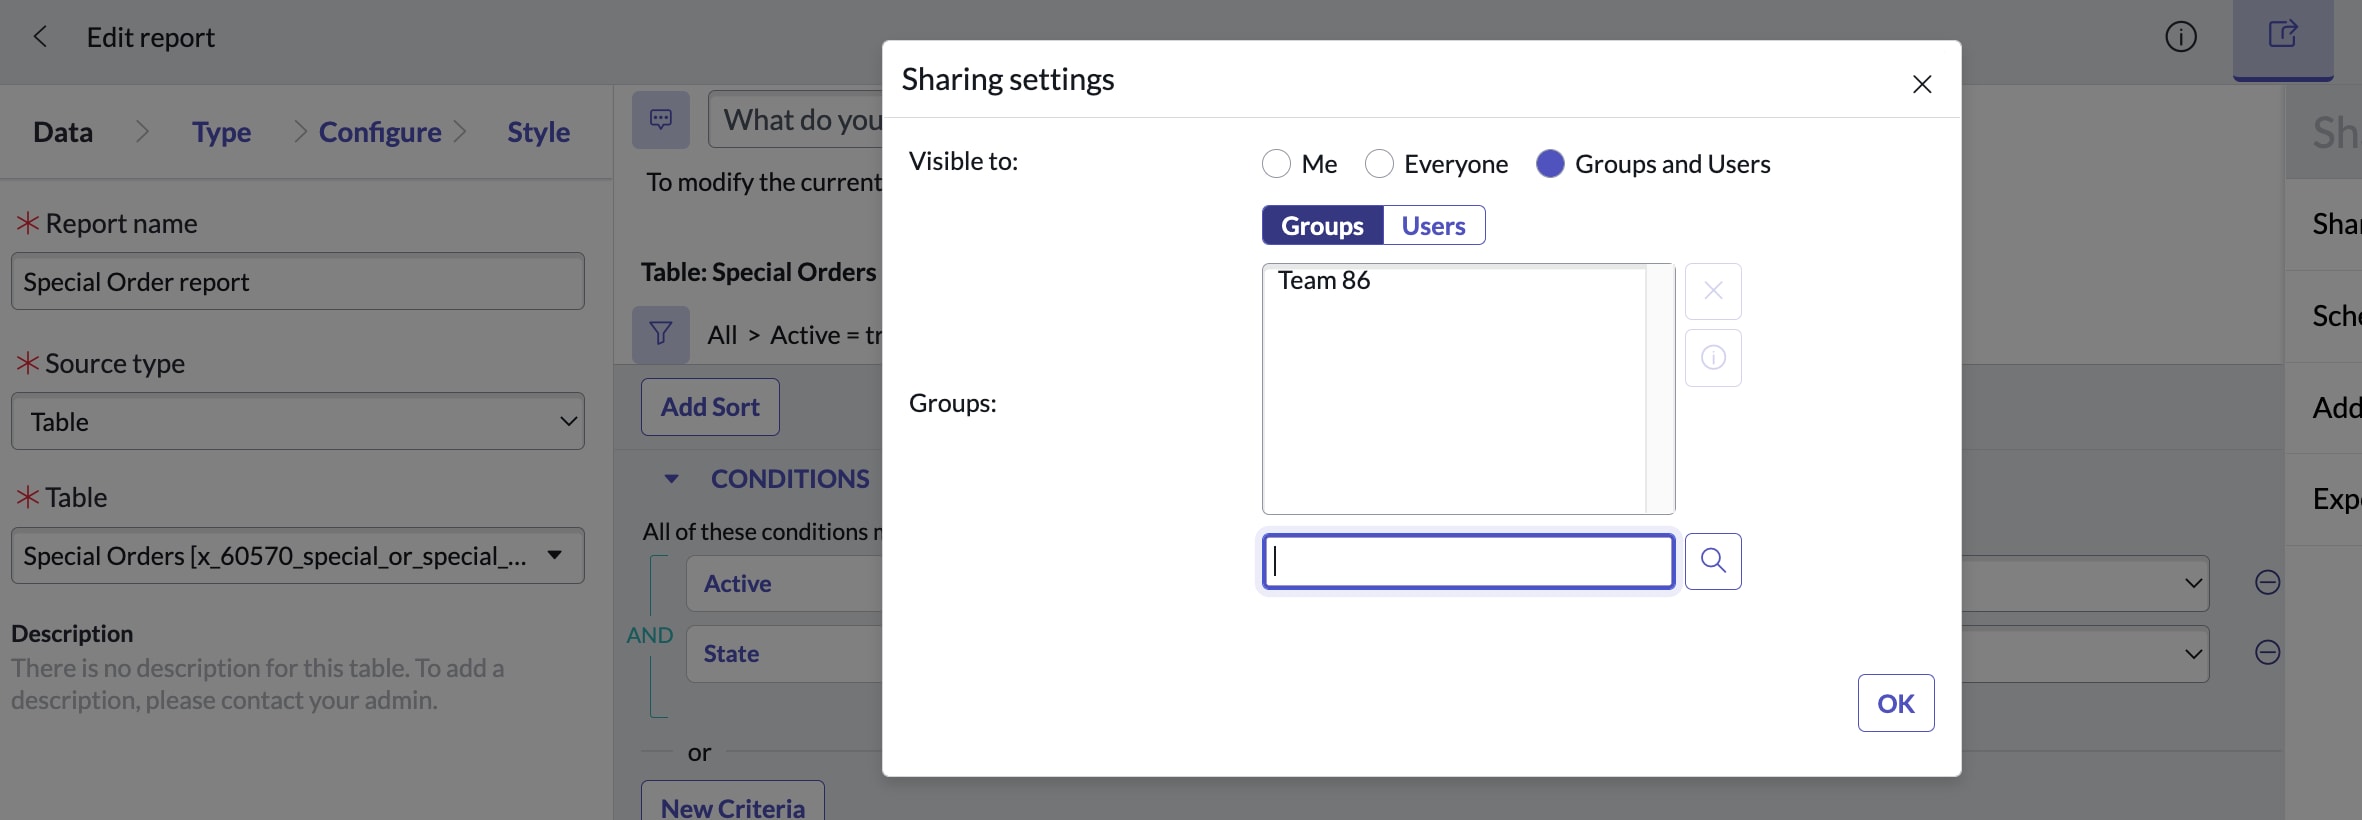The image size is (2362, 820).
Task: Open the Source type dropdown
Action: (x=297, y=421)
